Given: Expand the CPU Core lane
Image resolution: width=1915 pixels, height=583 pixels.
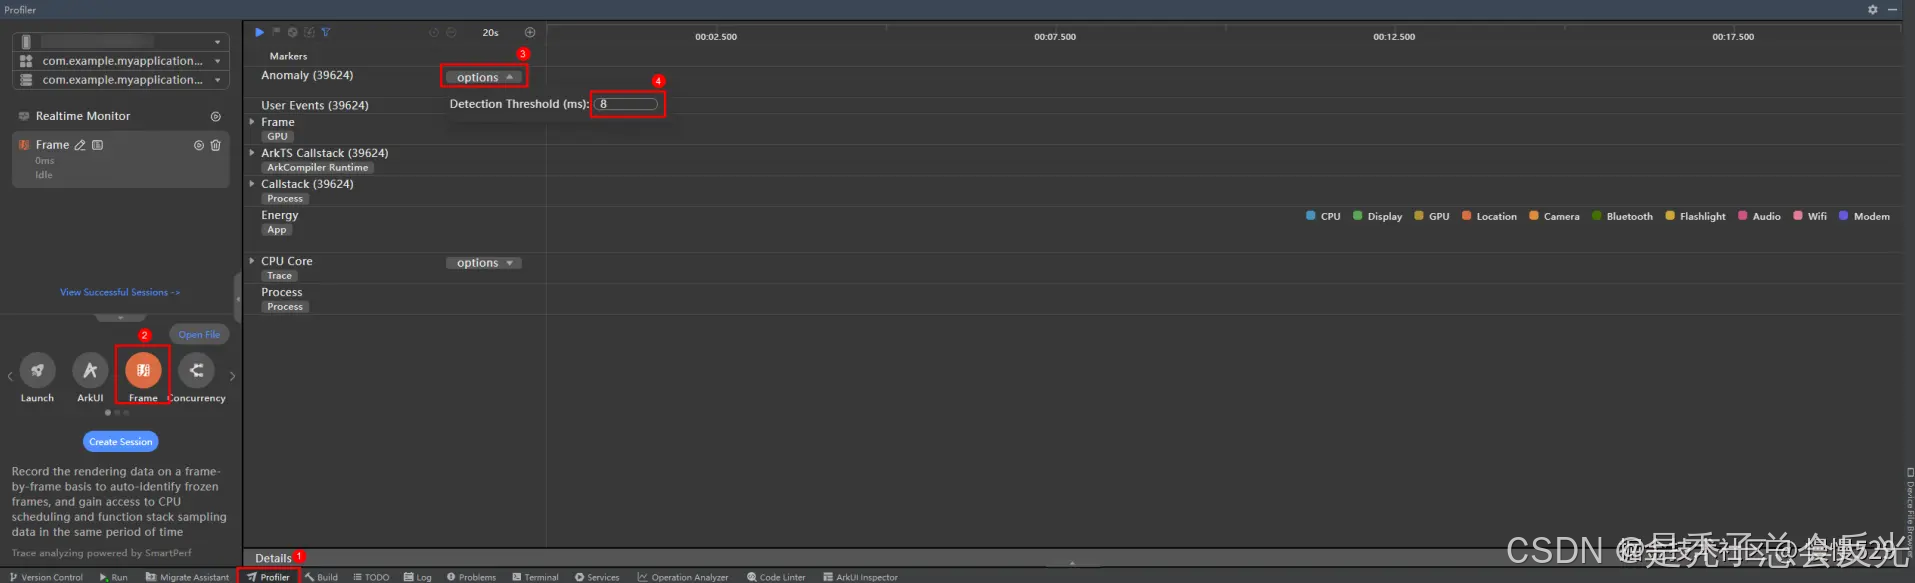Looking at the screenshot, I should coord(252,261).
